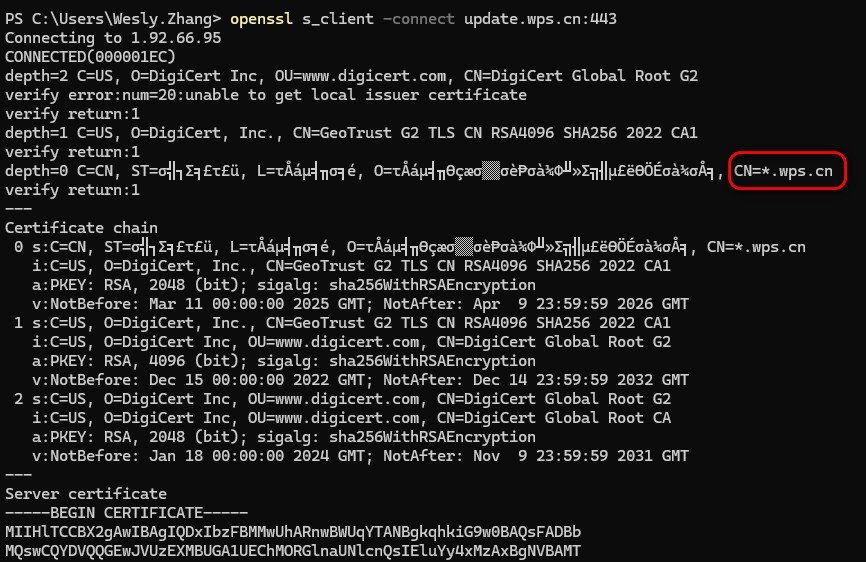This screenshot has height=562, width=866.
Task: Click the depth=1 GeoTrust G2 TLS line
Action: click(351, 133)
